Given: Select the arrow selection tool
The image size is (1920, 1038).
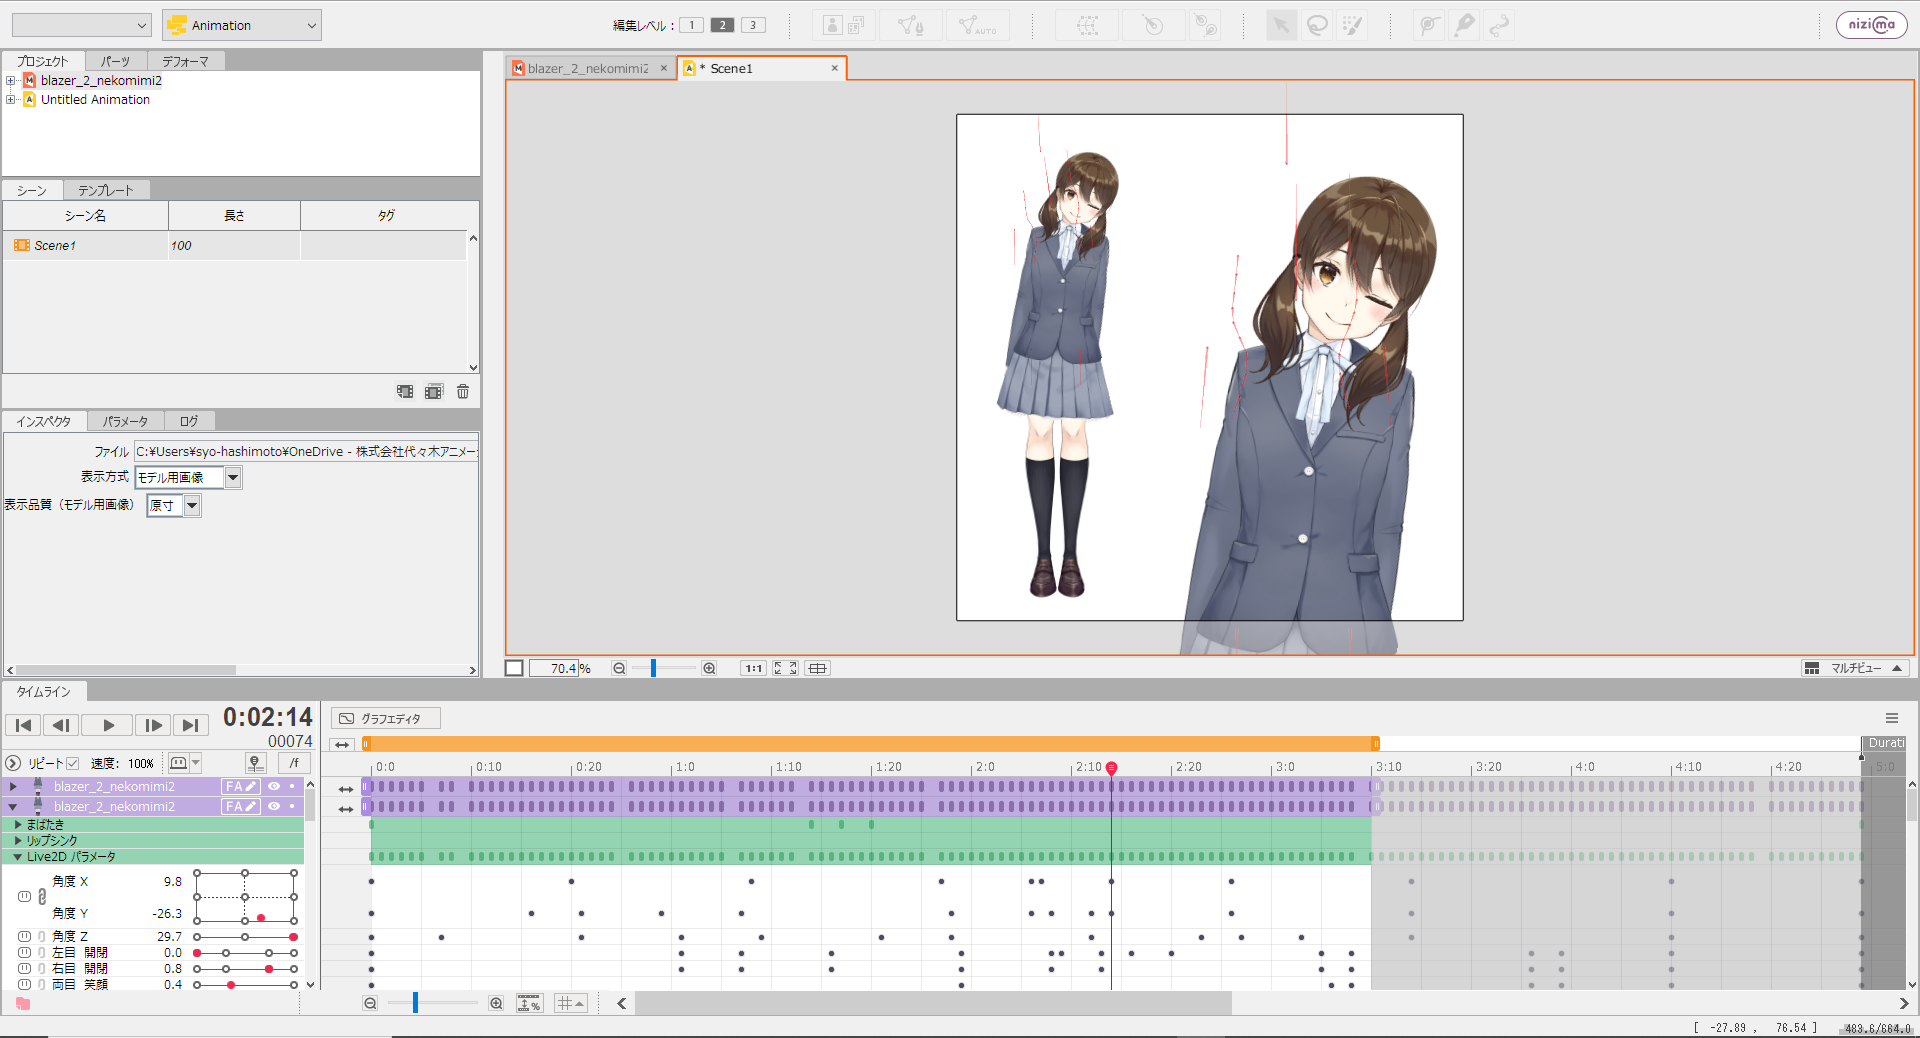Looking at the screenshot, I should coord(1281,25).
